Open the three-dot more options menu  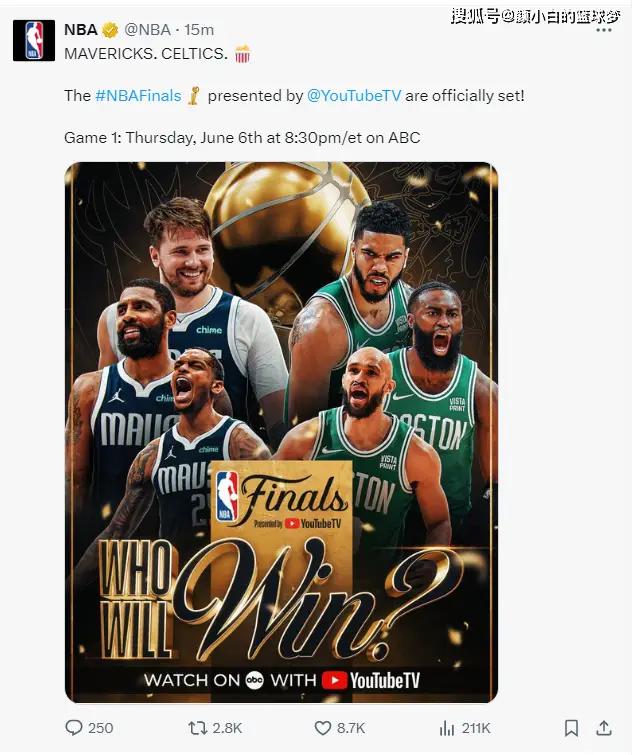coord(604,30)
